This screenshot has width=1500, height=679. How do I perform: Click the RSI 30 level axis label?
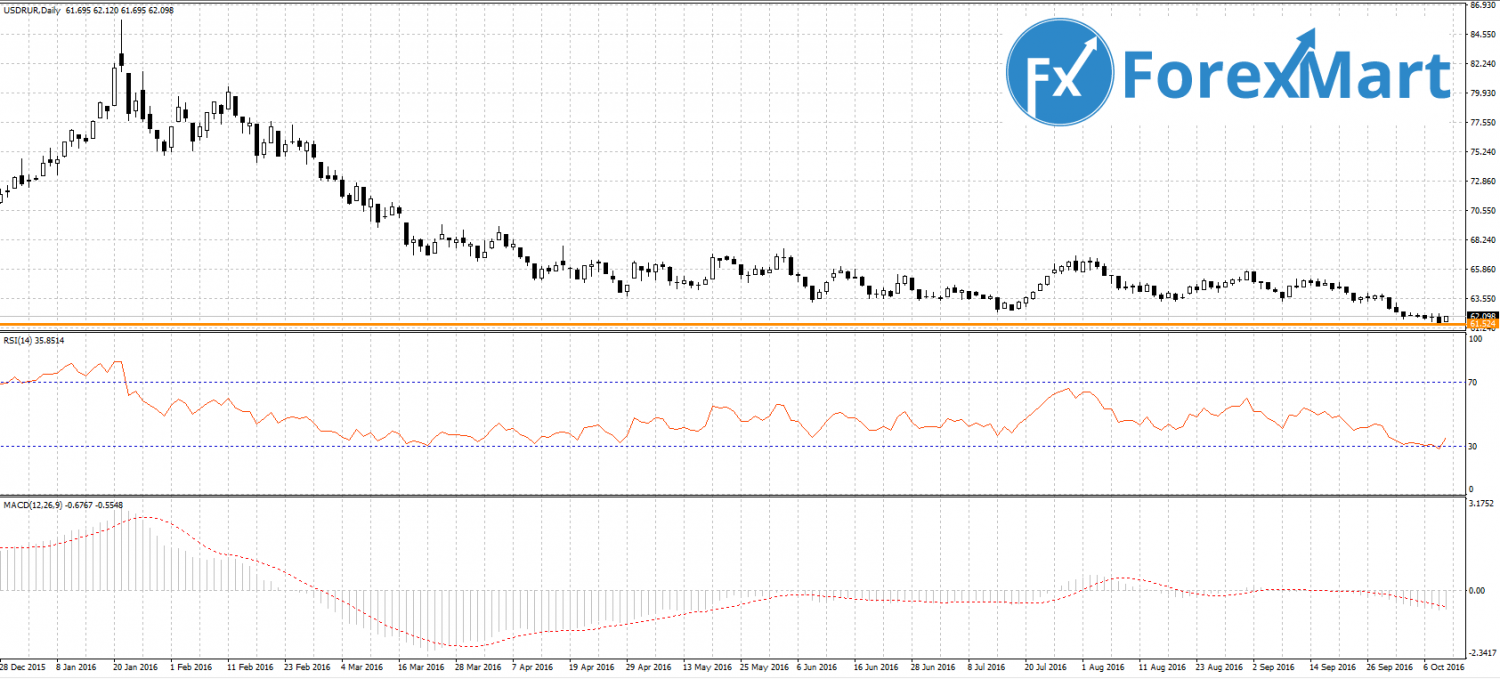(x=1473, y=446)
